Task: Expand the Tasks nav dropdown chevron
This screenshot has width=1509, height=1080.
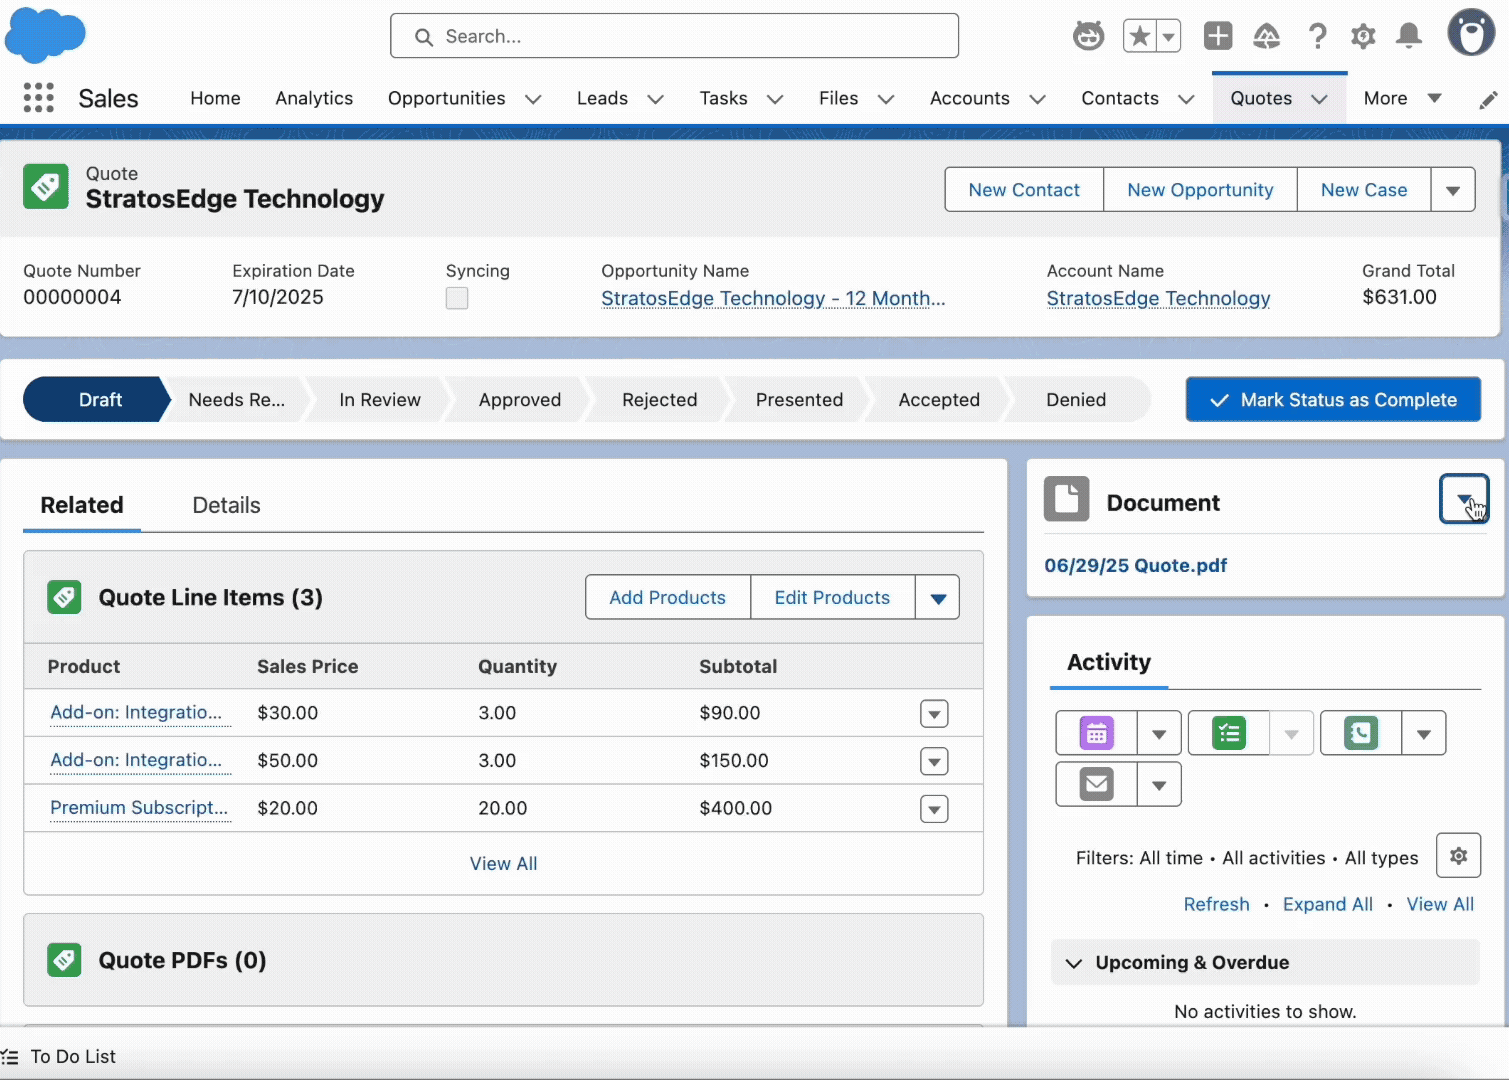Action: pos(775,99)
